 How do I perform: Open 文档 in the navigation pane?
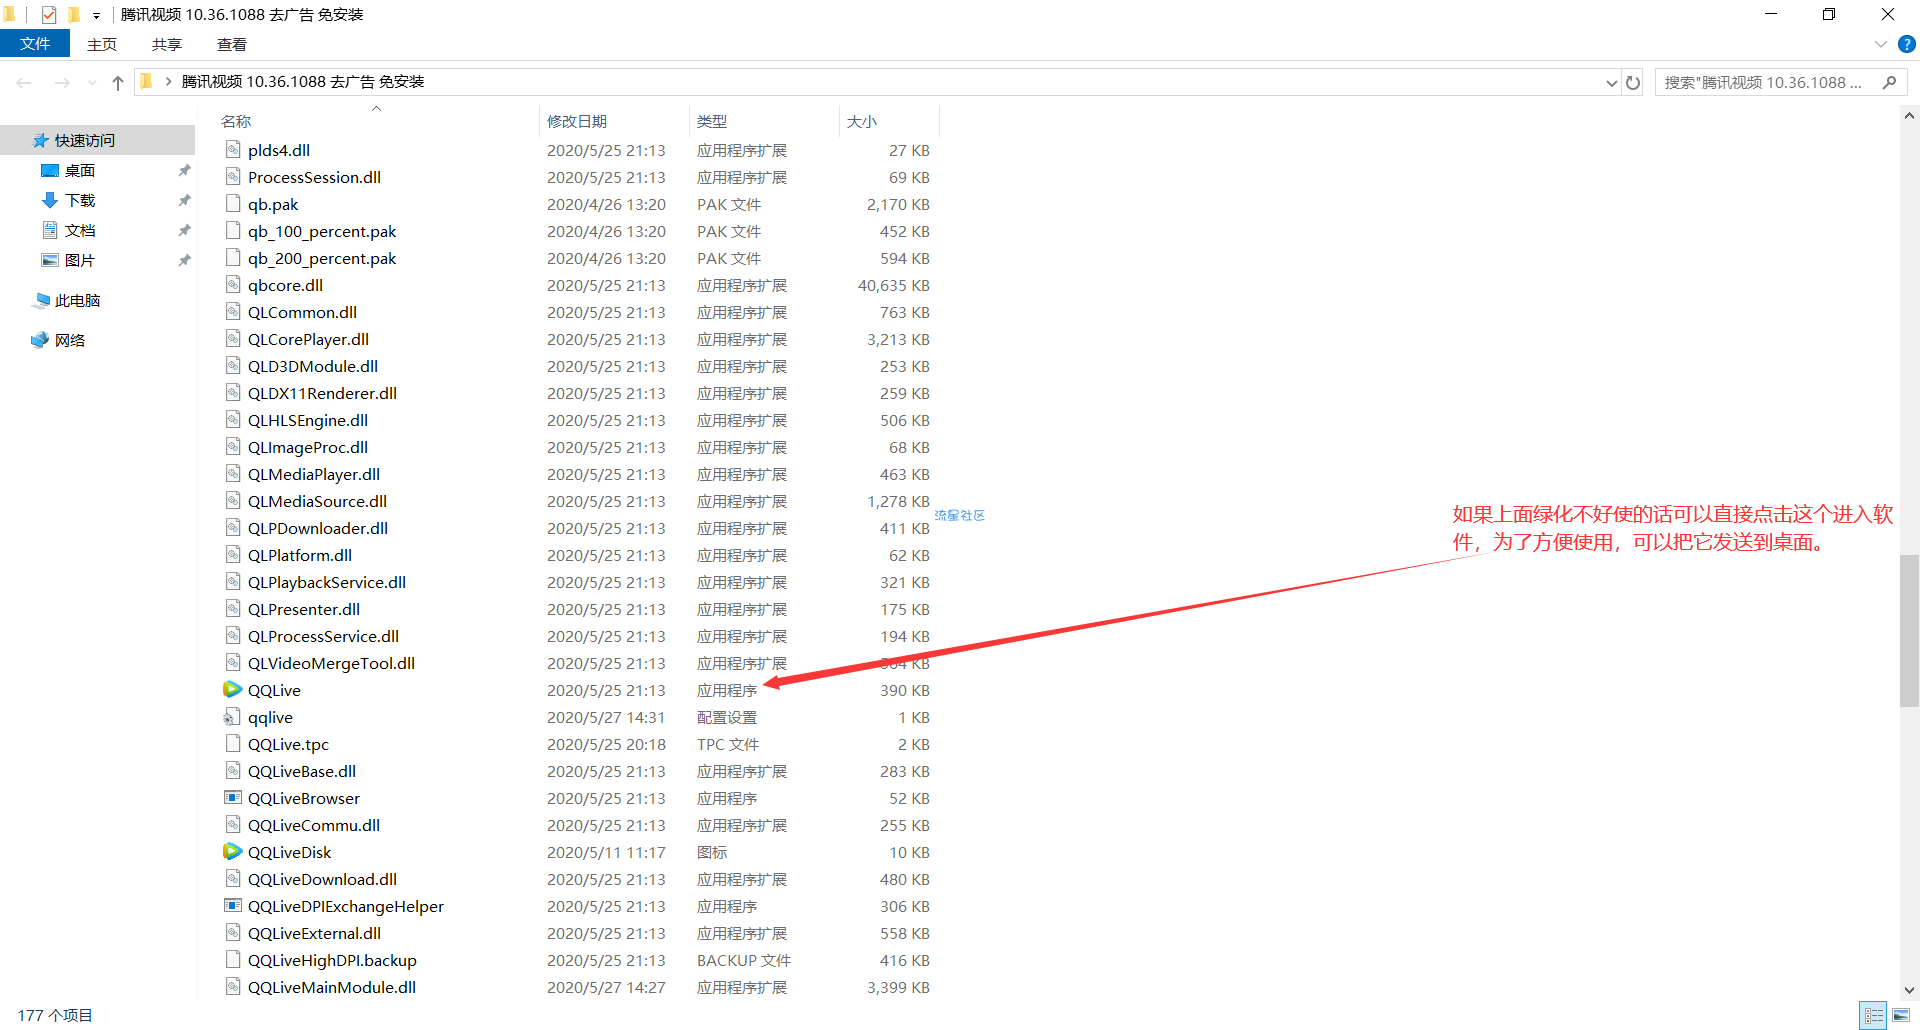click(x=80, y=231)
